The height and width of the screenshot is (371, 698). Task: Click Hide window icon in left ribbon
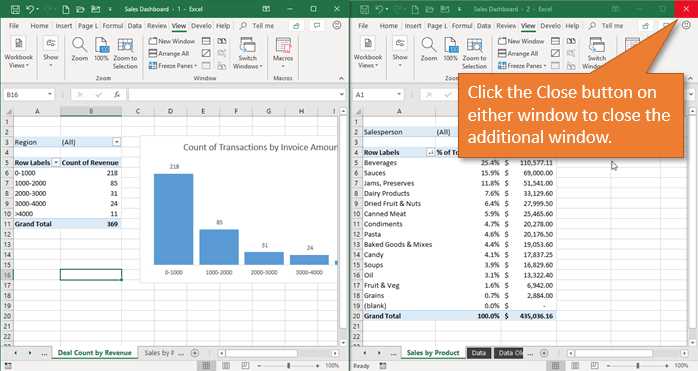tap(206, 53)
